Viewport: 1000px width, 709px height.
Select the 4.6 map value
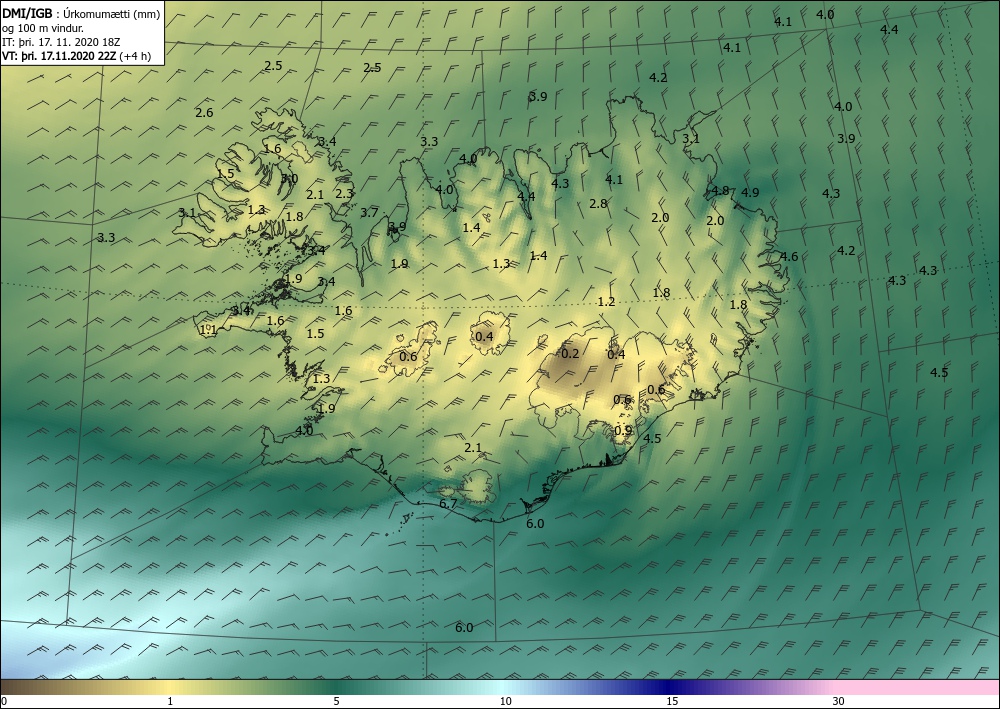coord(790,257)
